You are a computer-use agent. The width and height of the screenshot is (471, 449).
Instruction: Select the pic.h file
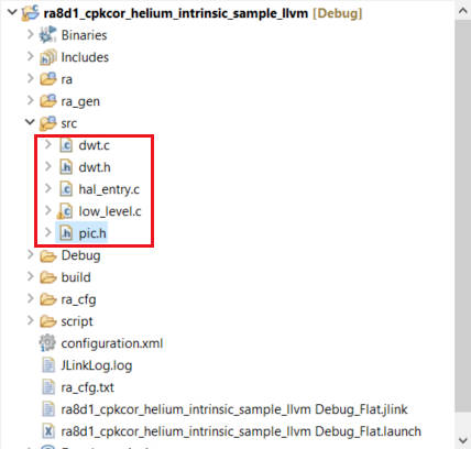click(92, 233)
